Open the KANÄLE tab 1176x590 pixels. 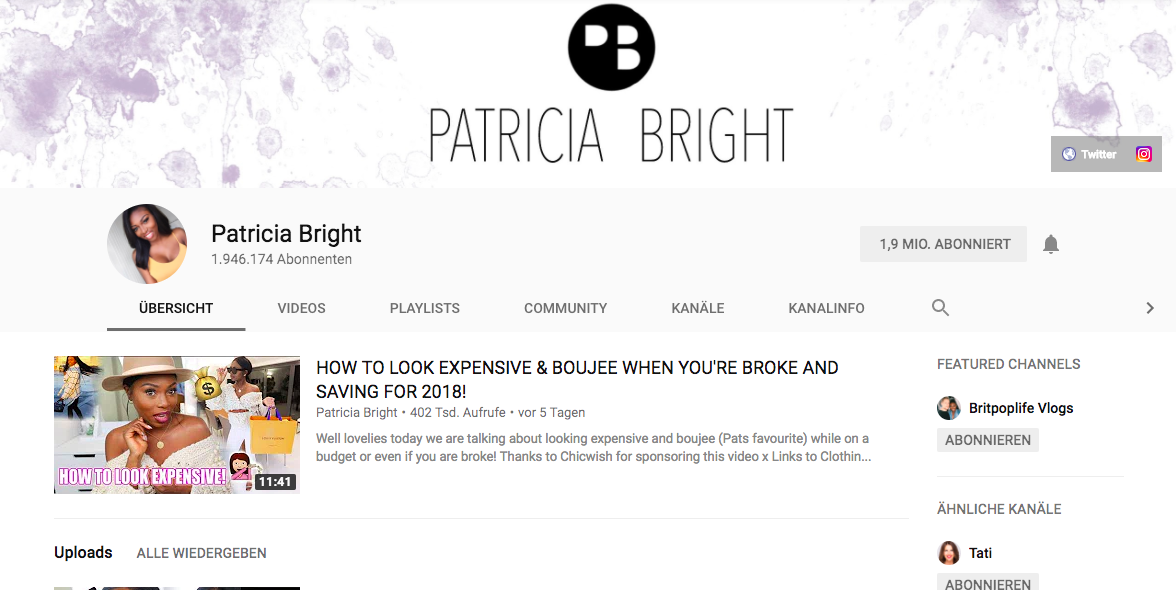[x=698, y=308]
